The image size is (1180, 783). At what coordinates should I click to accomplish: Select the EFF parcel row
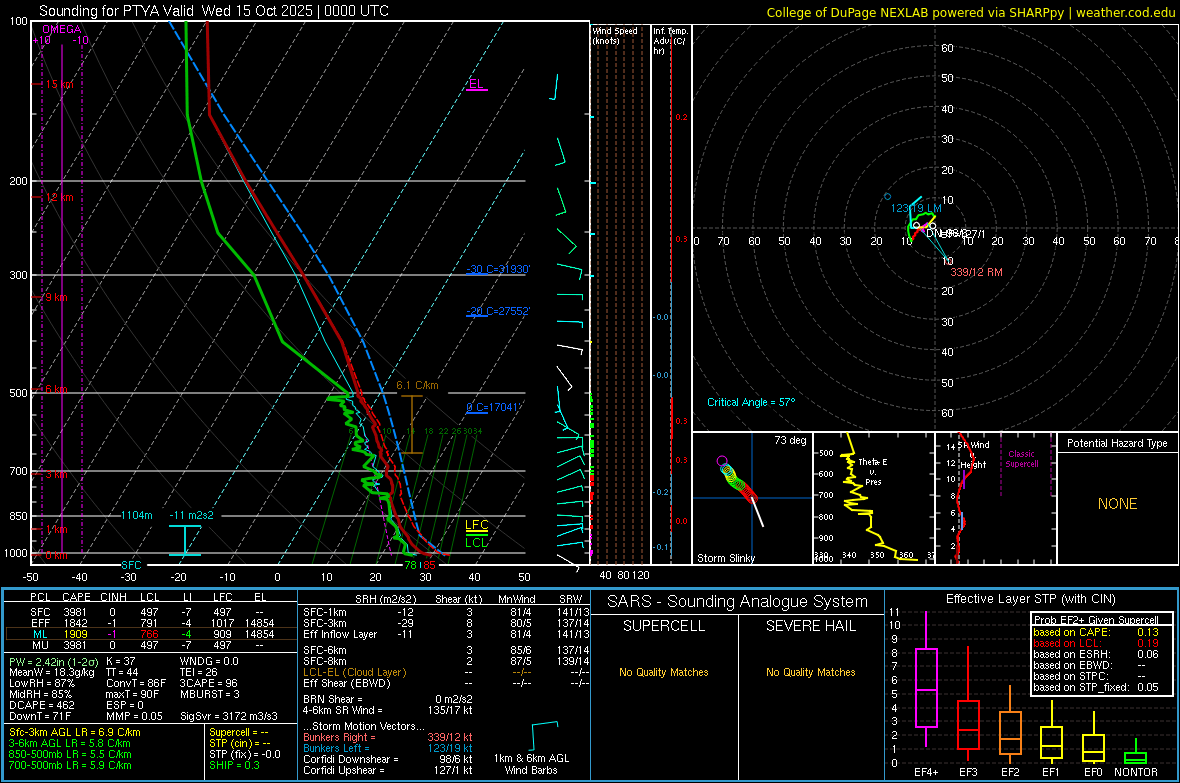(x=151, y=623)
